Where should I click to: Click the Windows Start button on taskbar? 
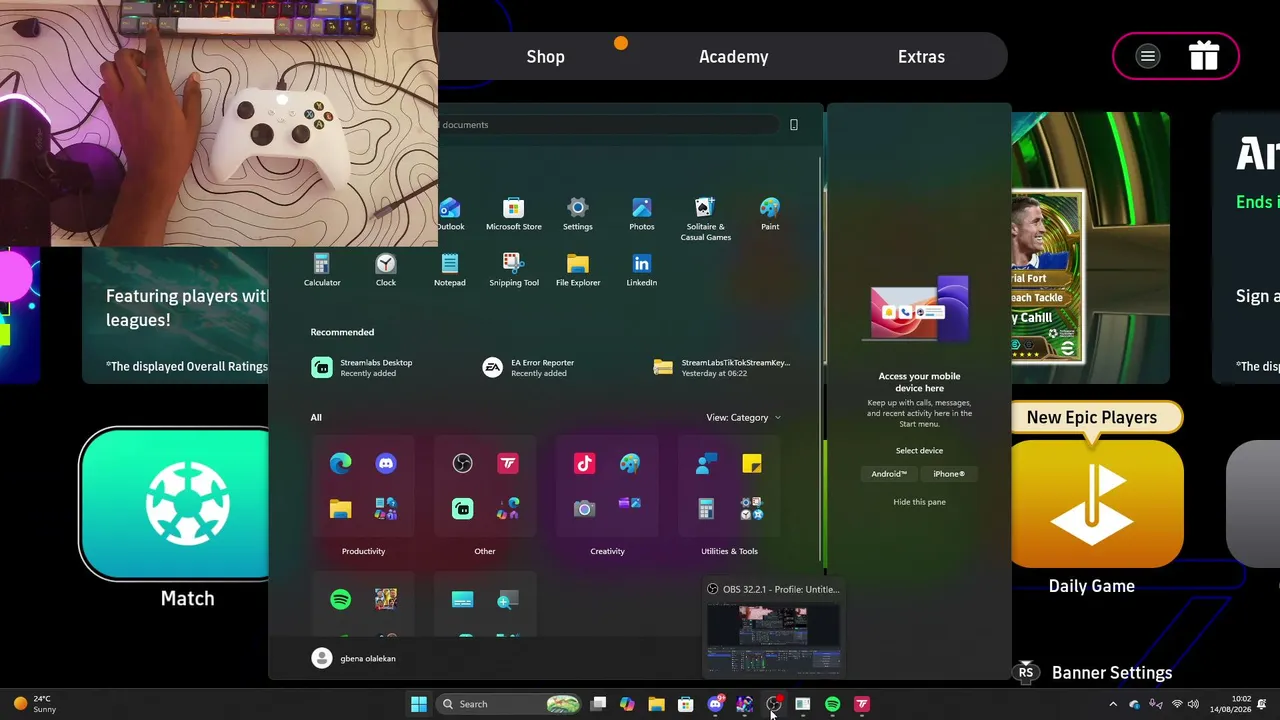tap(419, 704)
